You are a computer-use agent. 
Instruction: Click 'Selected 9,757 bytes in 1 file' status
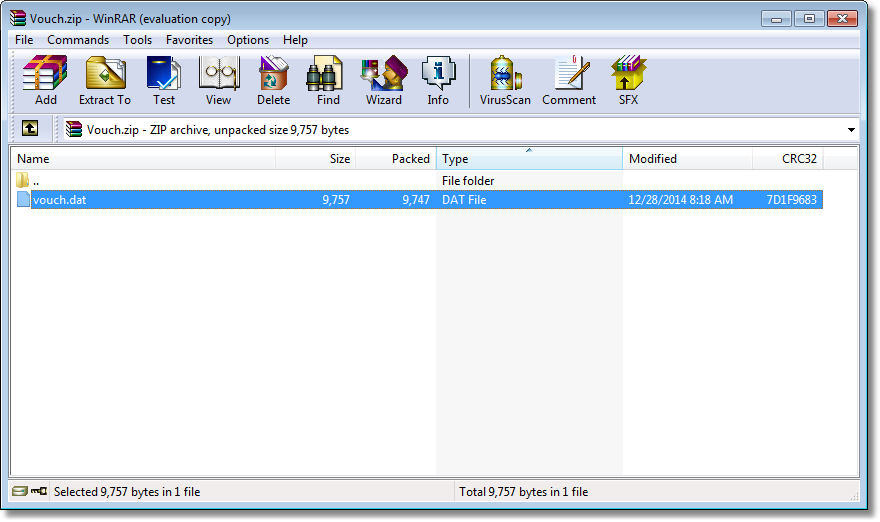(127, 492)
